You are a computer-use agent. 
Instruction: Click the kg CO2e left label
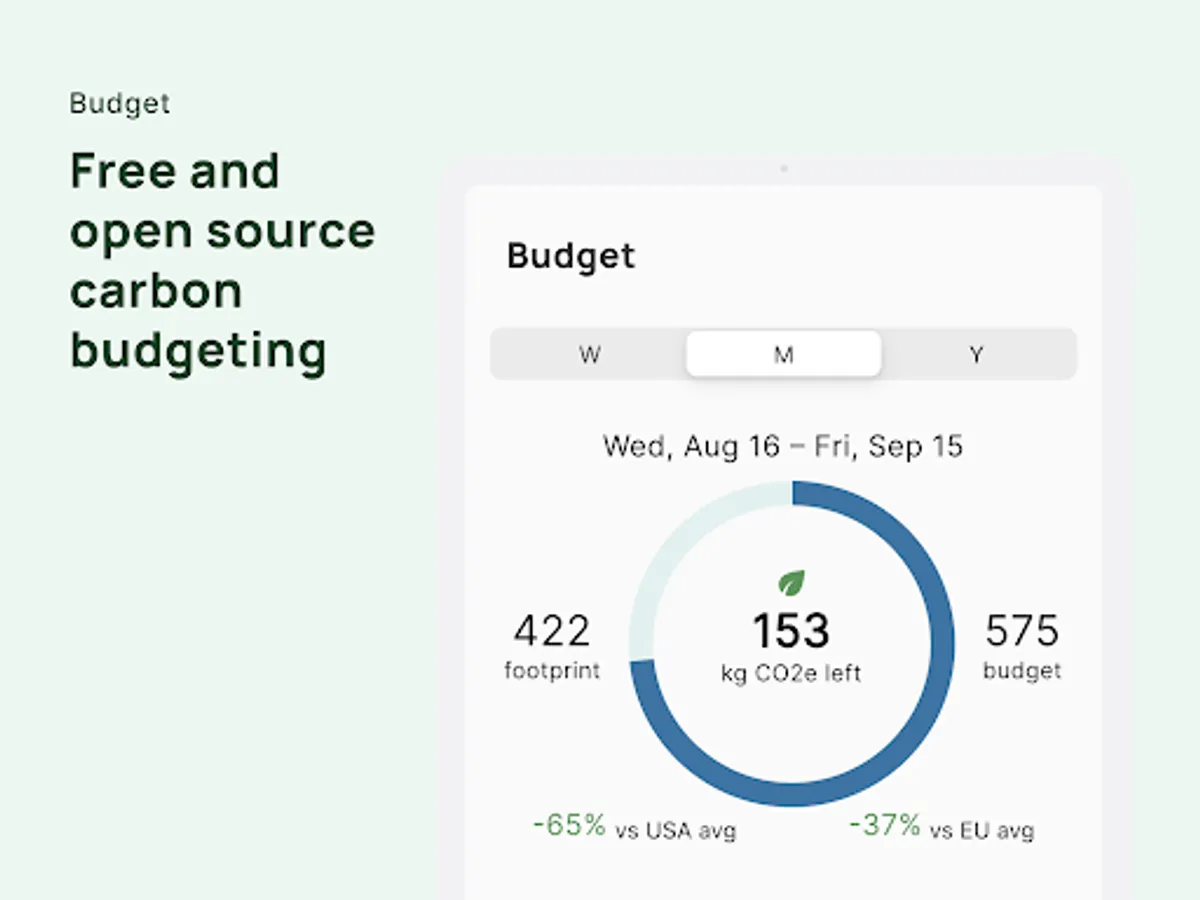790,673
